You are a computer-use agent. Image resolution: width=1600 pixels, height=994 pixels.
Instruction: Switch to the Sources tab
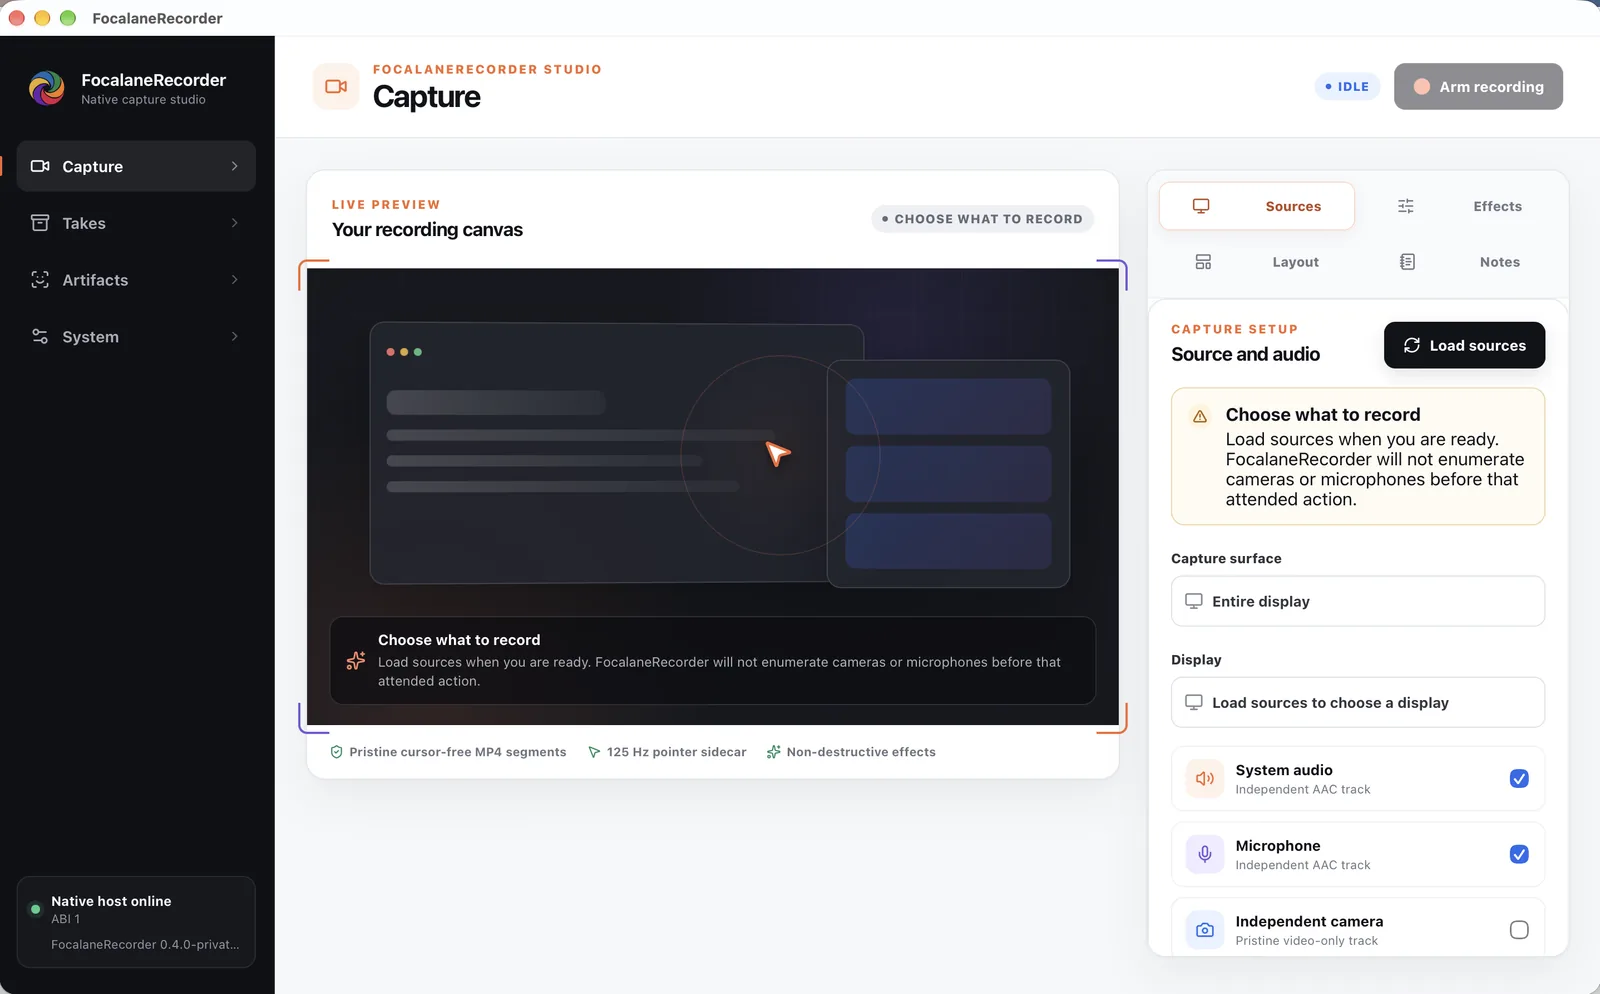click(1257, 206)
